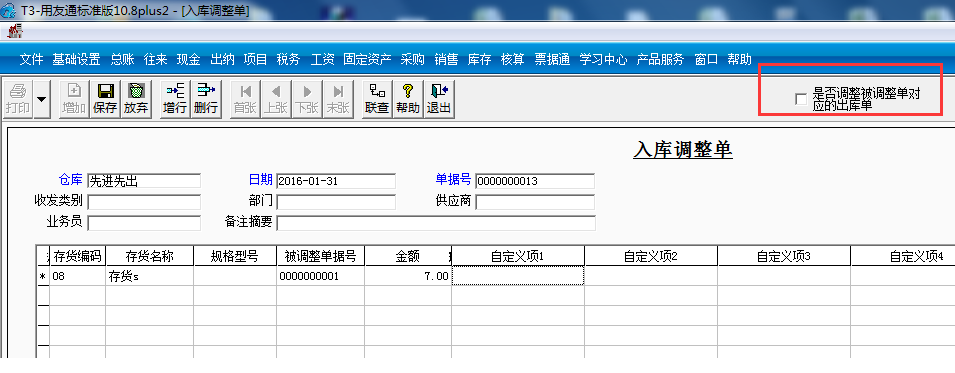955x373 pixels.
Task: Select the cell with inventory code 08
Action: click(x=77, y=276)
